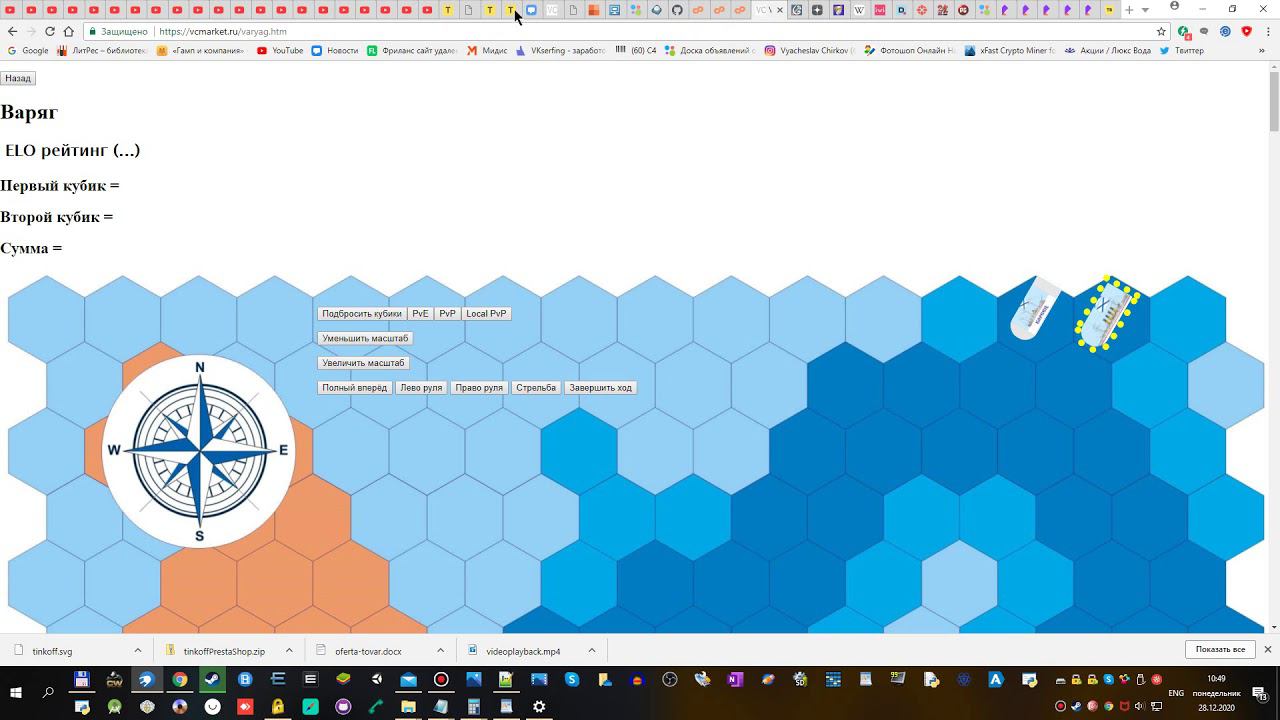Open the Доска объявлений bookmark
1280x720 pixels.
[x=710, y=50]
